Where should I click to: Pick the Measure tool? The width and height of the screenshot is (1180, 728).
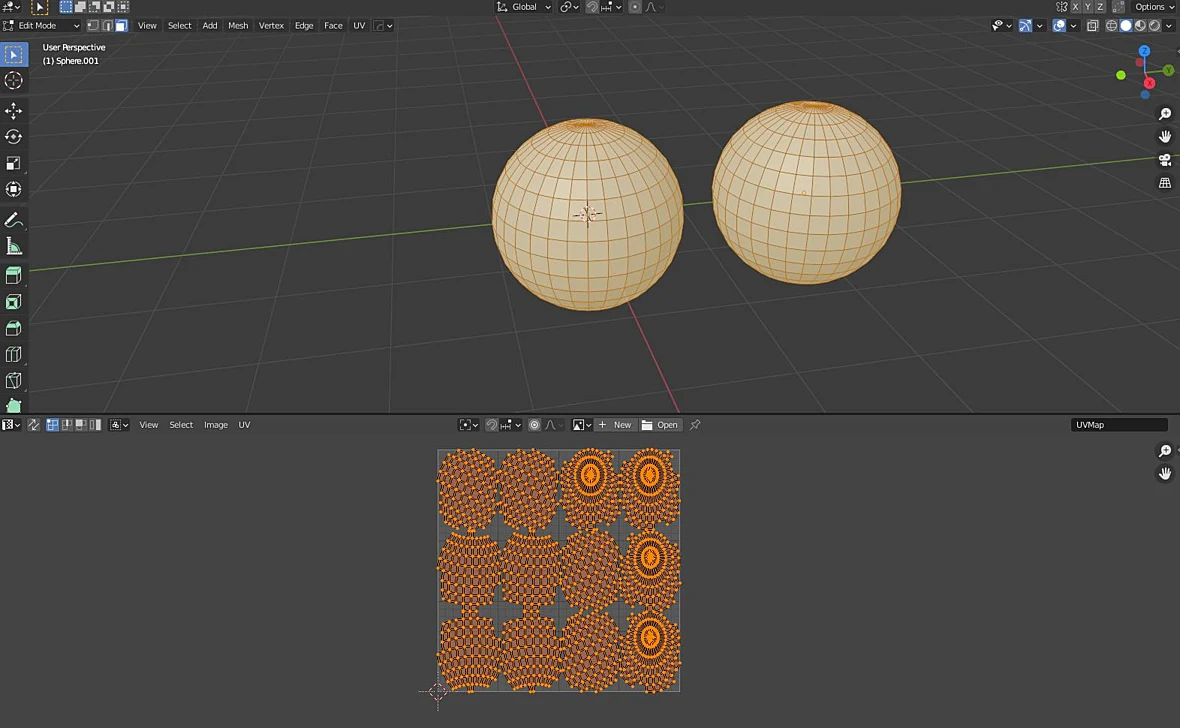tap(14, 246)
